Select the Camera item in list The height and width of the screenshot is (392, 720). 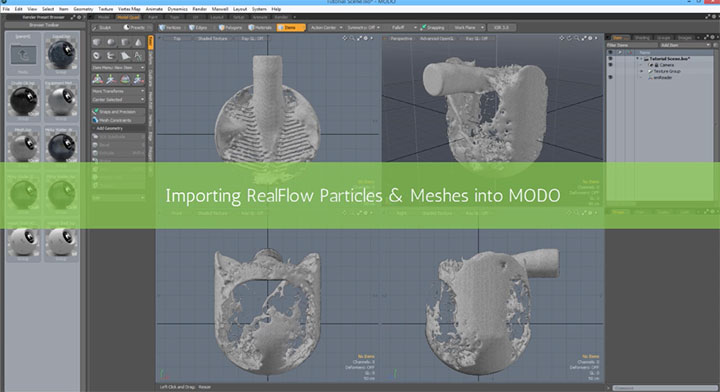pyautogui.click(x=667, y=65)
